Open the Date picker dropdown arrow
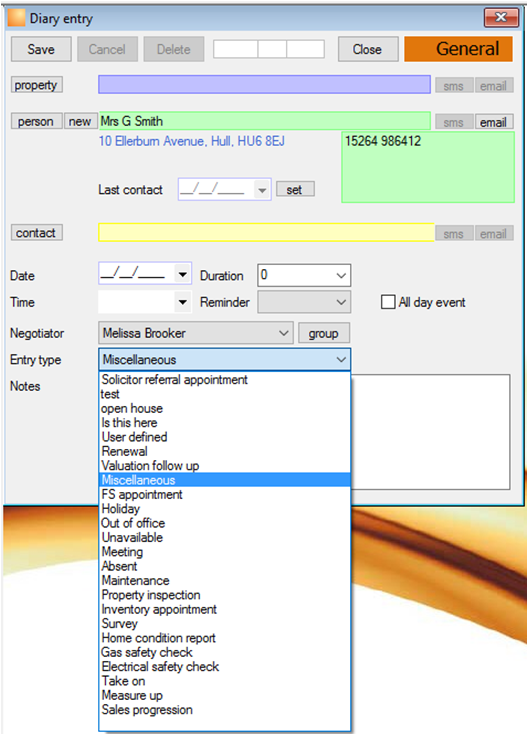This screenshot has height=740, width=527. click(183, 274)
